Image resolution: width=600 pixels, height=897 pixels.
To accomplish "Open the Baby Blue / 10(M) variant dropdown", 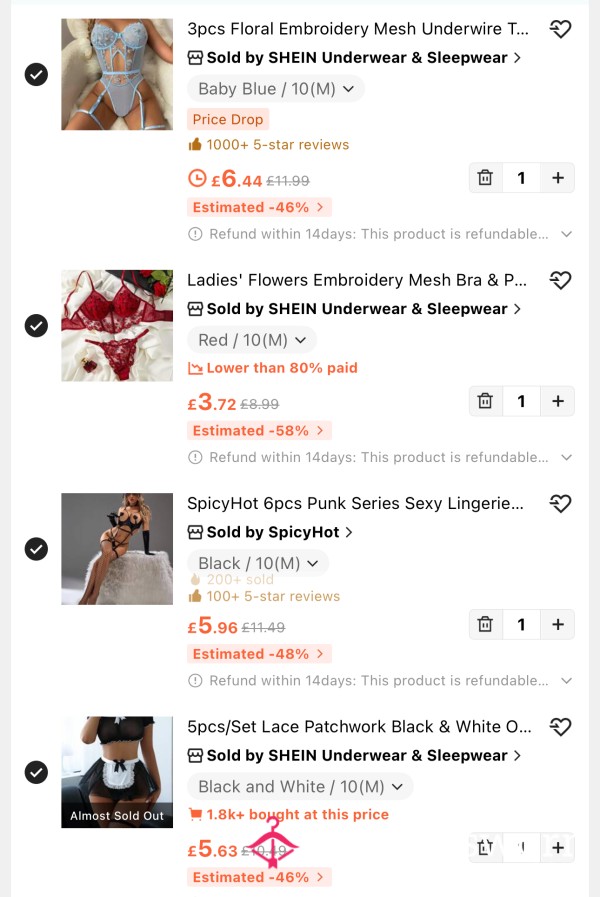I will tap(276, 89).
